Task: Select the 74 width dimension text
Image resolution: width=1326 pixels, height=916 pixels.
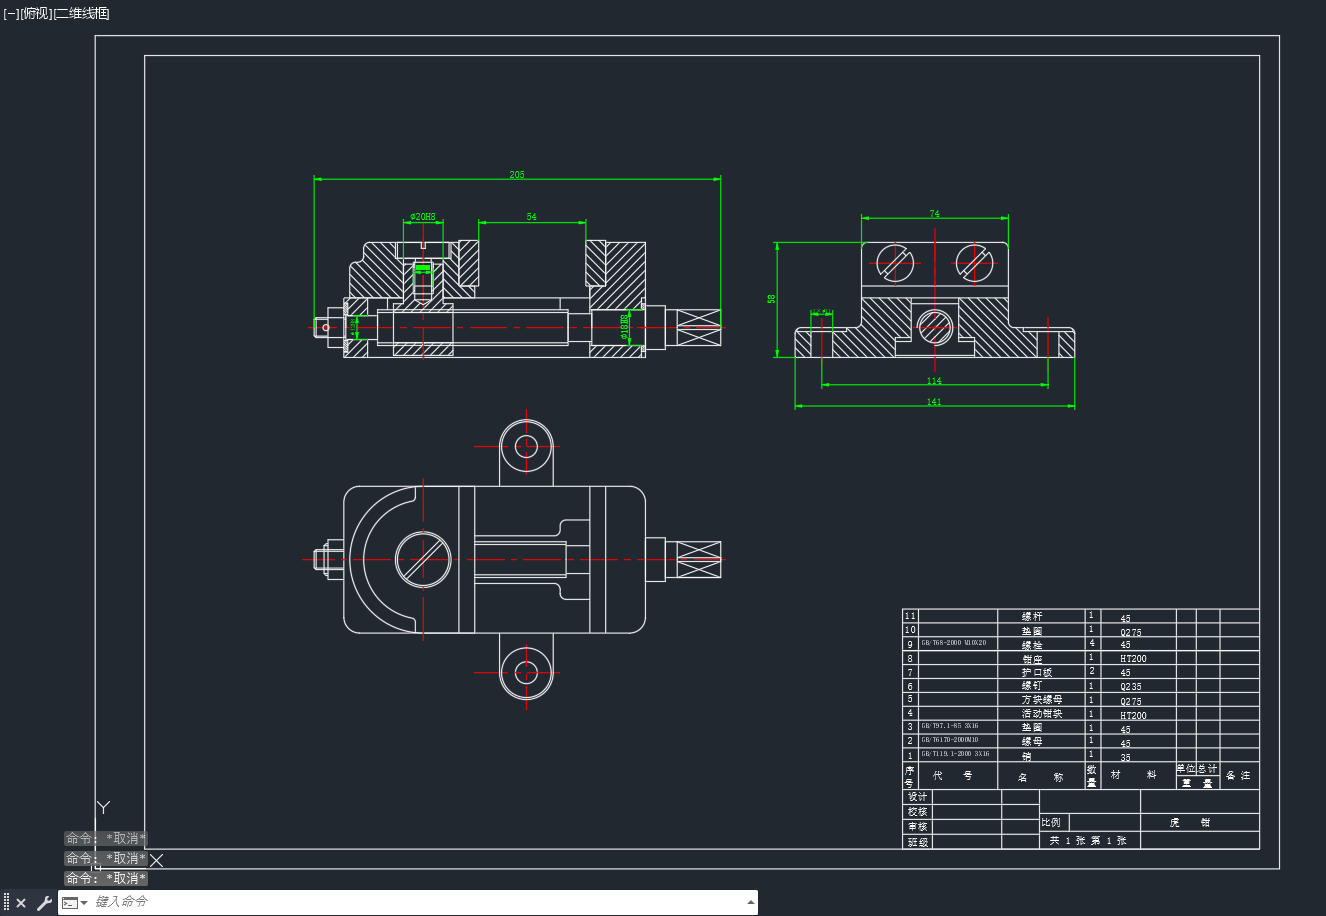Action: (x=934, y=214)
